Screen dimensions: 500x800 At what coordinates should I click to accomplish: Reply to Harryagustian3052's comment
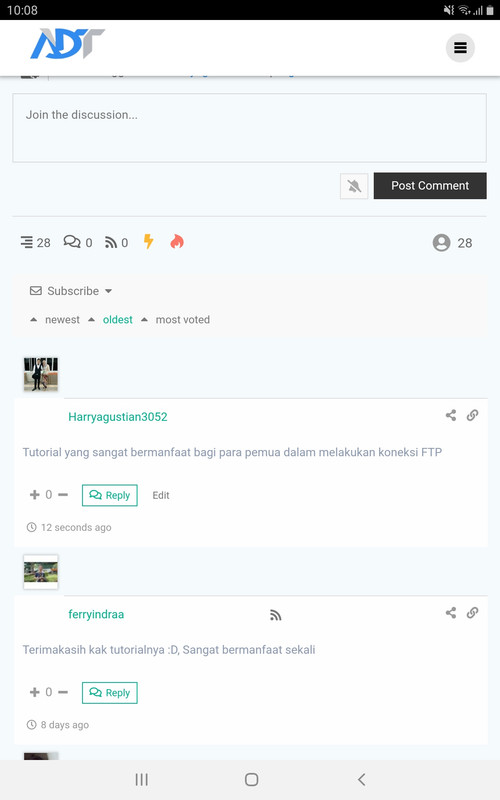tap(110, 495)
